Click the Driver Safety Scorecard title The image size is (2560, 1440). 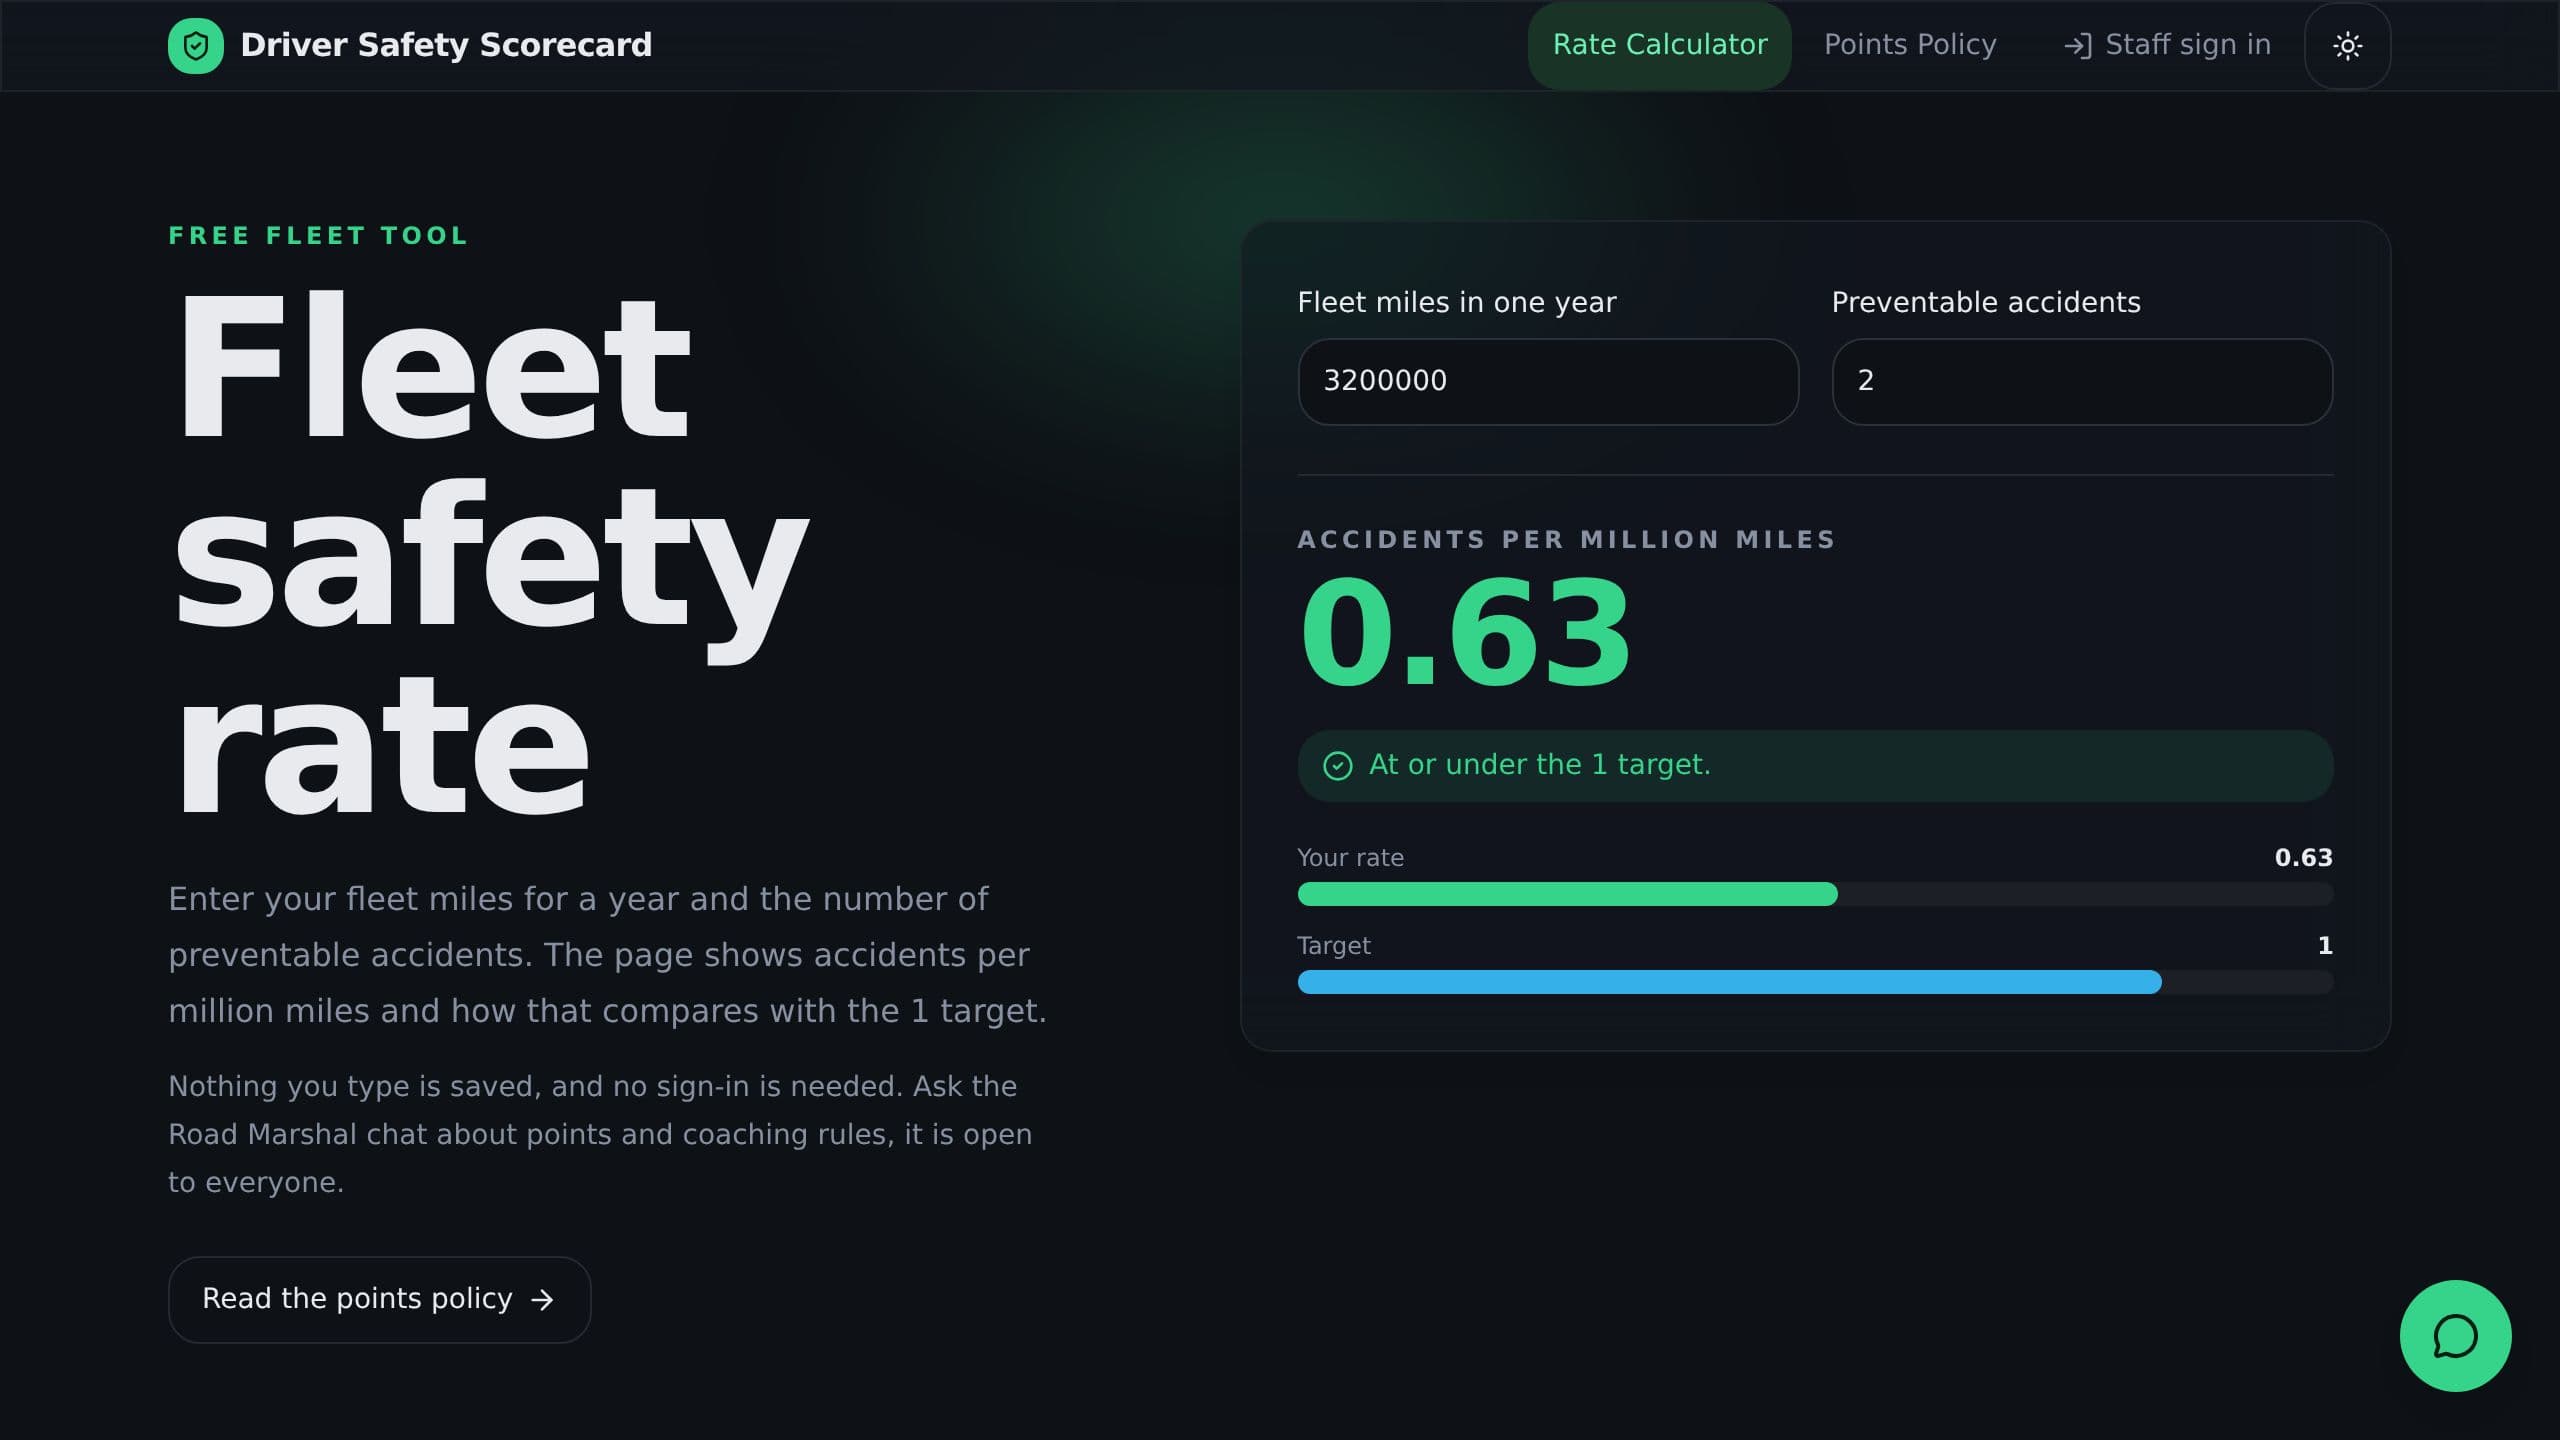click(446, 46)
